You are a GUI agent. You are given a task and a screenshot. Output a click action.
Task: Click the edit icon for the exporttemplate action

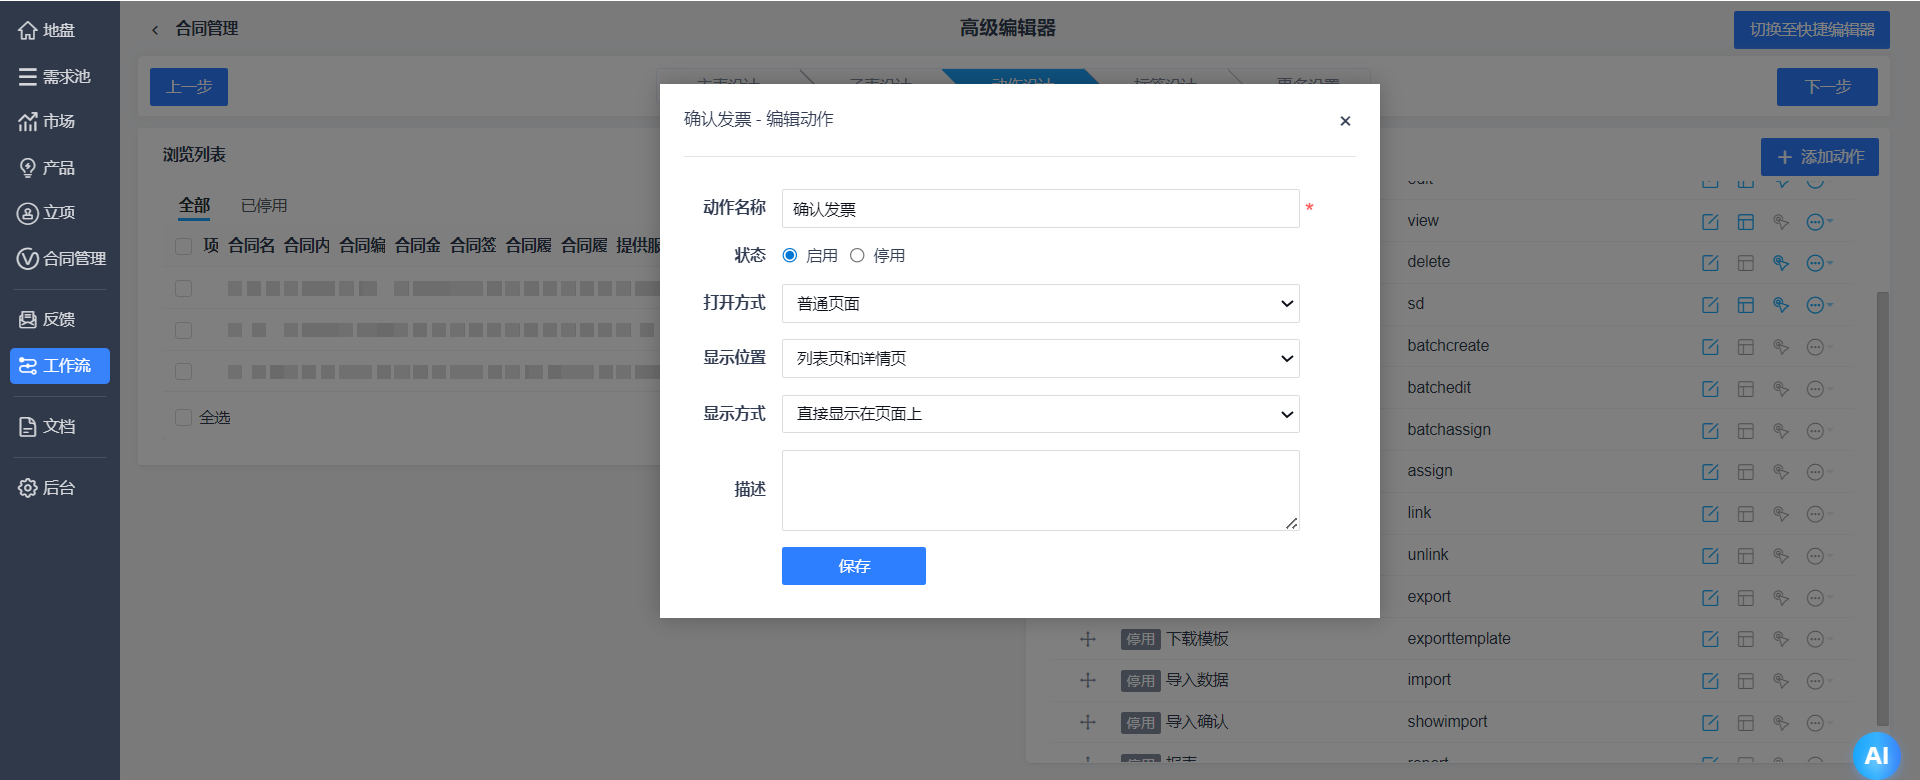pyautogui.click(x=1710, y=639)
